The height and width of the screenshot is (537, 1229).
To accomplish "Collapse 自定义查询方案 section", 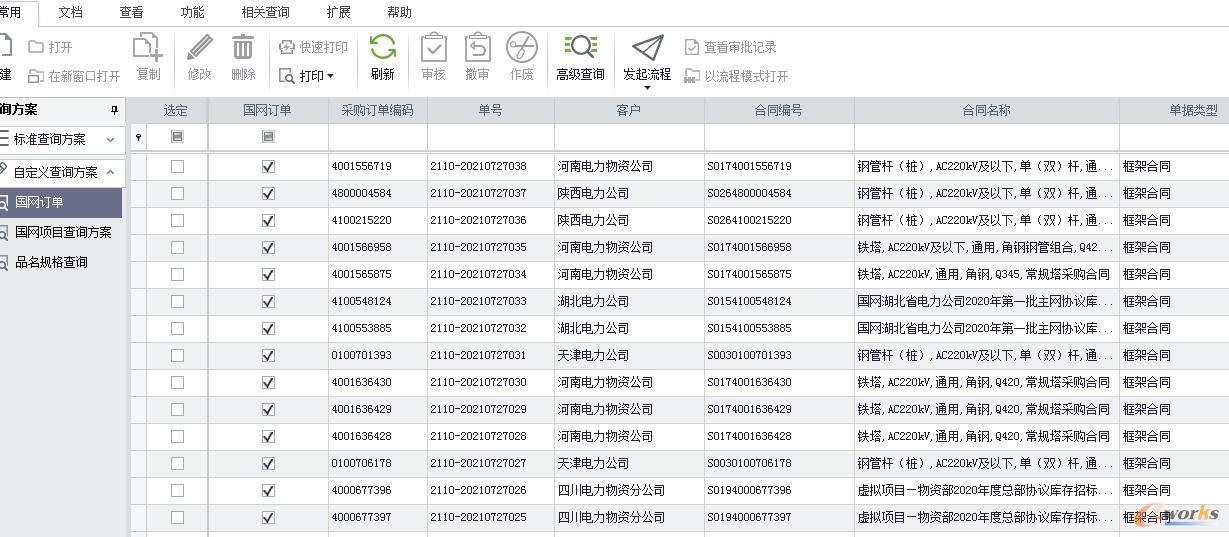I will pyautogui.click(x=110, y=172).
